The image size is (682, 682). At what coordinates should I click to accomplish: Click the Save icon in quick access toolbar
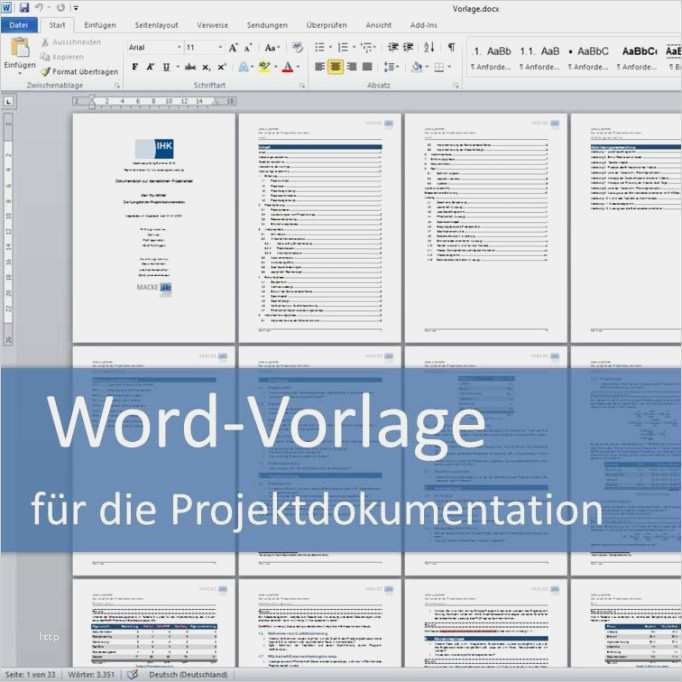click(x=23, y=8)
